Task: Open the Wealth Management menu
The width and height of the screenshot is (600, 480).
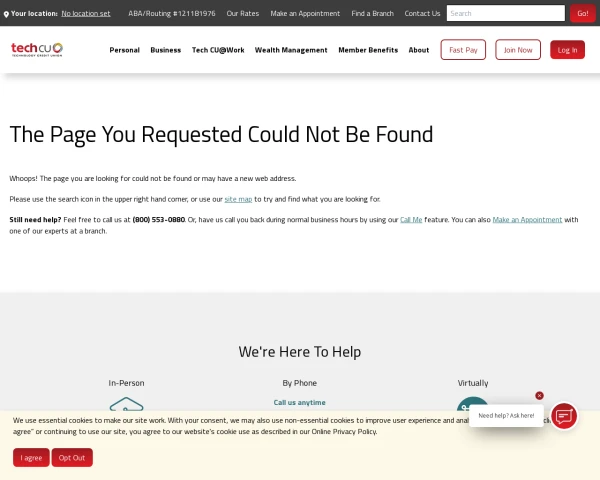Action: coord(291,50)
